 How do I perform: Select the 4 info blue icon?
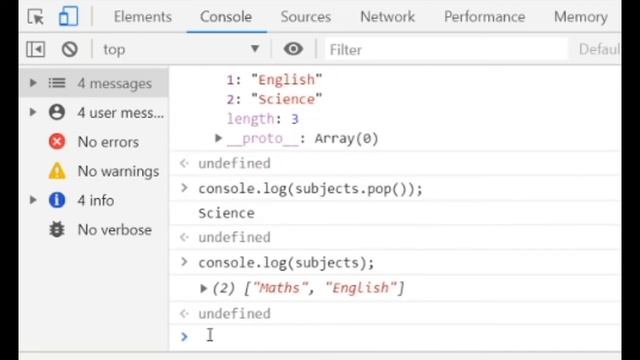pos(57,200)
